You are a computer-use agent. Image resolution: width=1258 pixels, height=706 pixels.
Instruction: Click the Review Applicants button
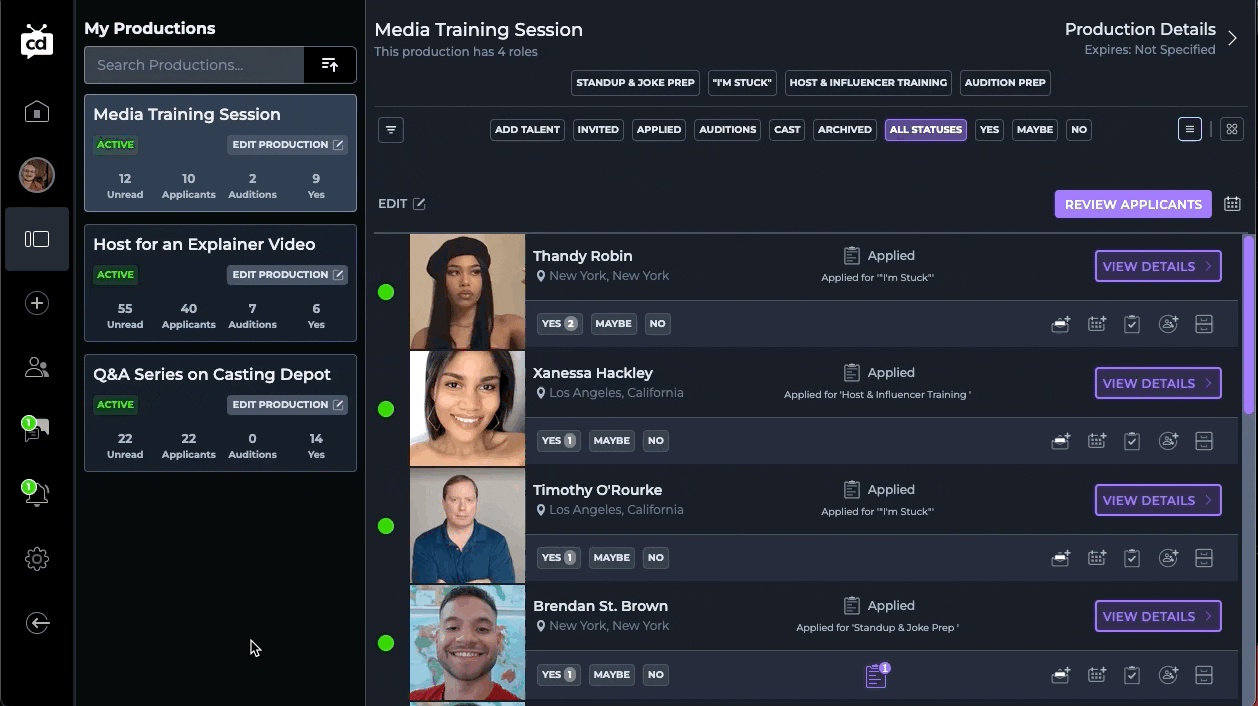coord(1133,204)
